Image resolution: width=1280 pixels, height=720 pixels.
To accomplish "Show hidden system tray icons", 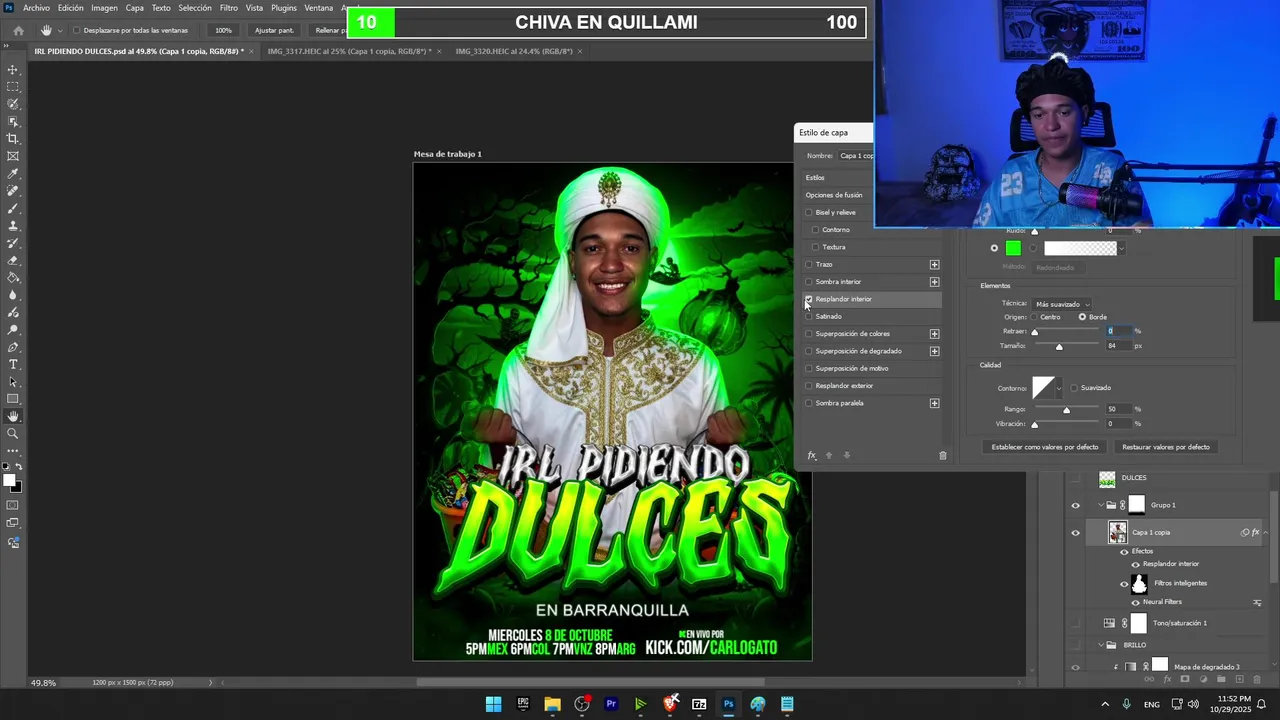I will tap(1105, 704).
